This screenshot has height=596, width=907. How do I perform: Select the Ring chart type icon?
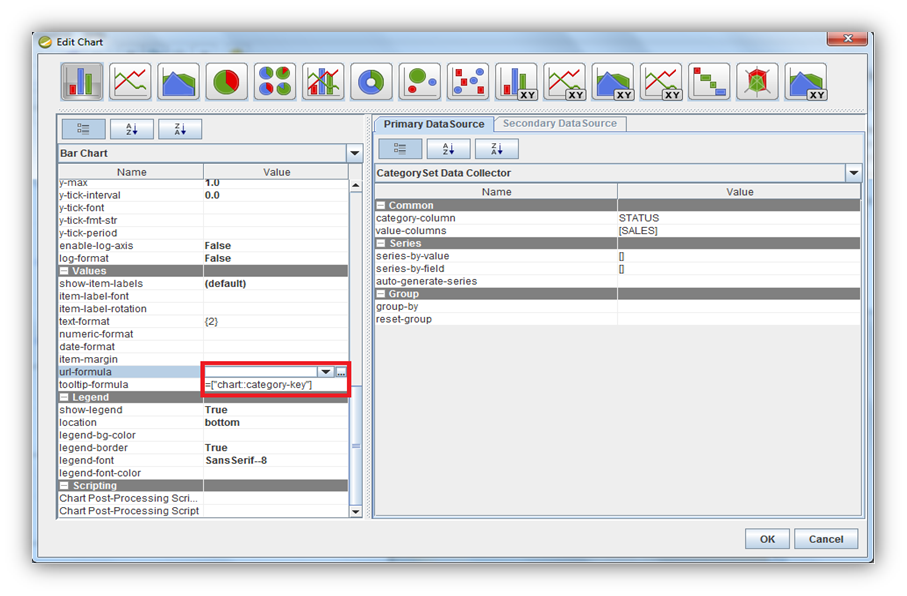(372, 82)
